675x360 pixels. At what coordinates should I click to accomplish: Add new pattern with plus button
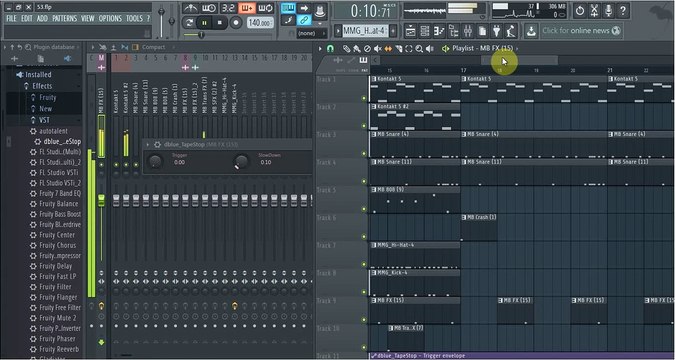tap(393, 31)
